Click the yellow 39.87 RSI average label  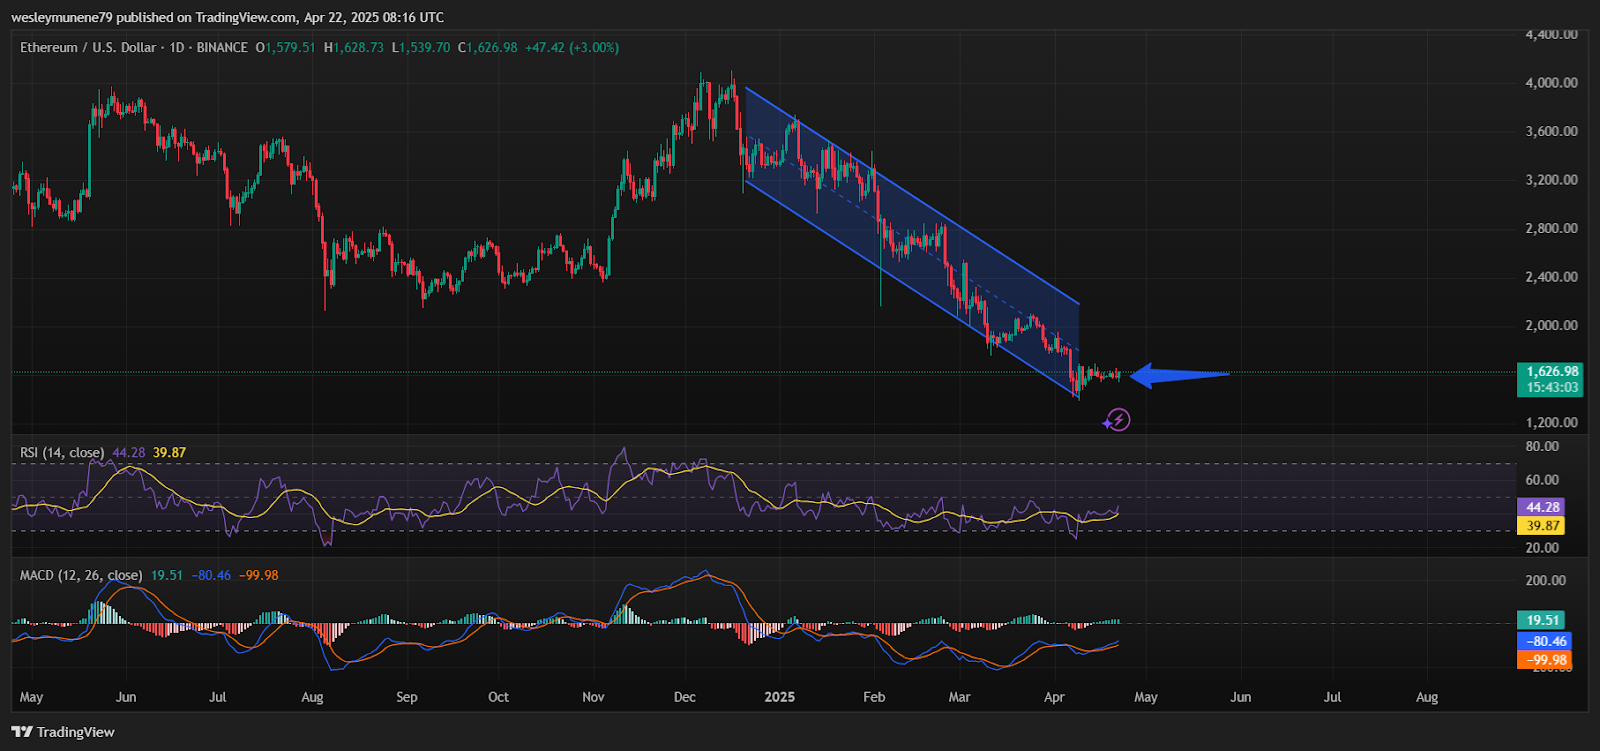(x=1541, y=525)
